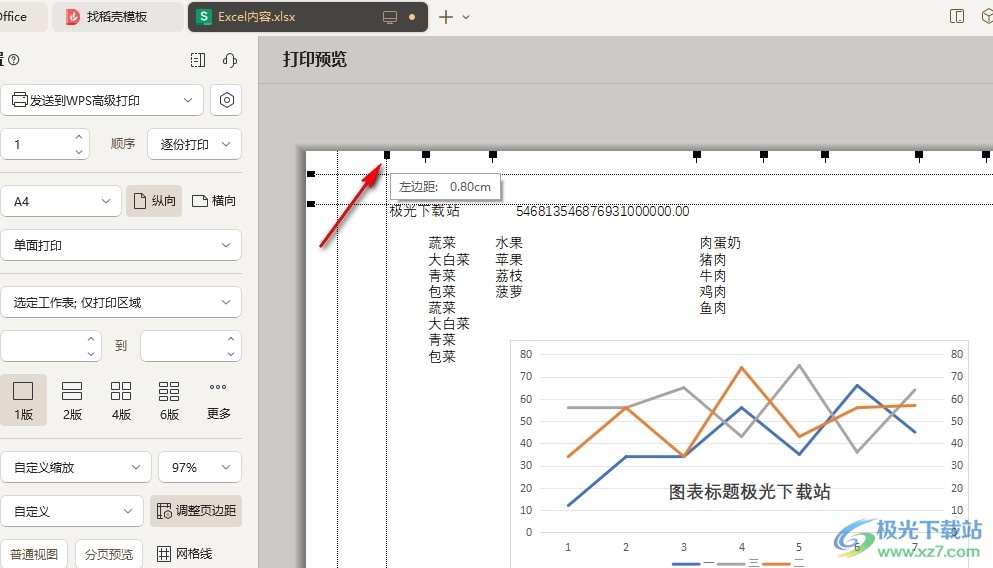
Task: Click the help question mark icon
Action: (x=14, y=60)
